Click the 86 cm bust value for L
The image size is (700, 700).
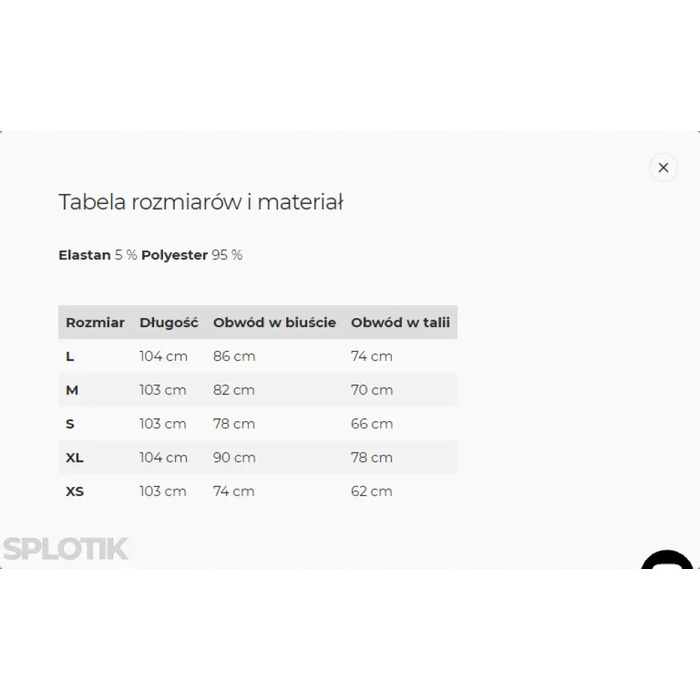click(234, 356)
